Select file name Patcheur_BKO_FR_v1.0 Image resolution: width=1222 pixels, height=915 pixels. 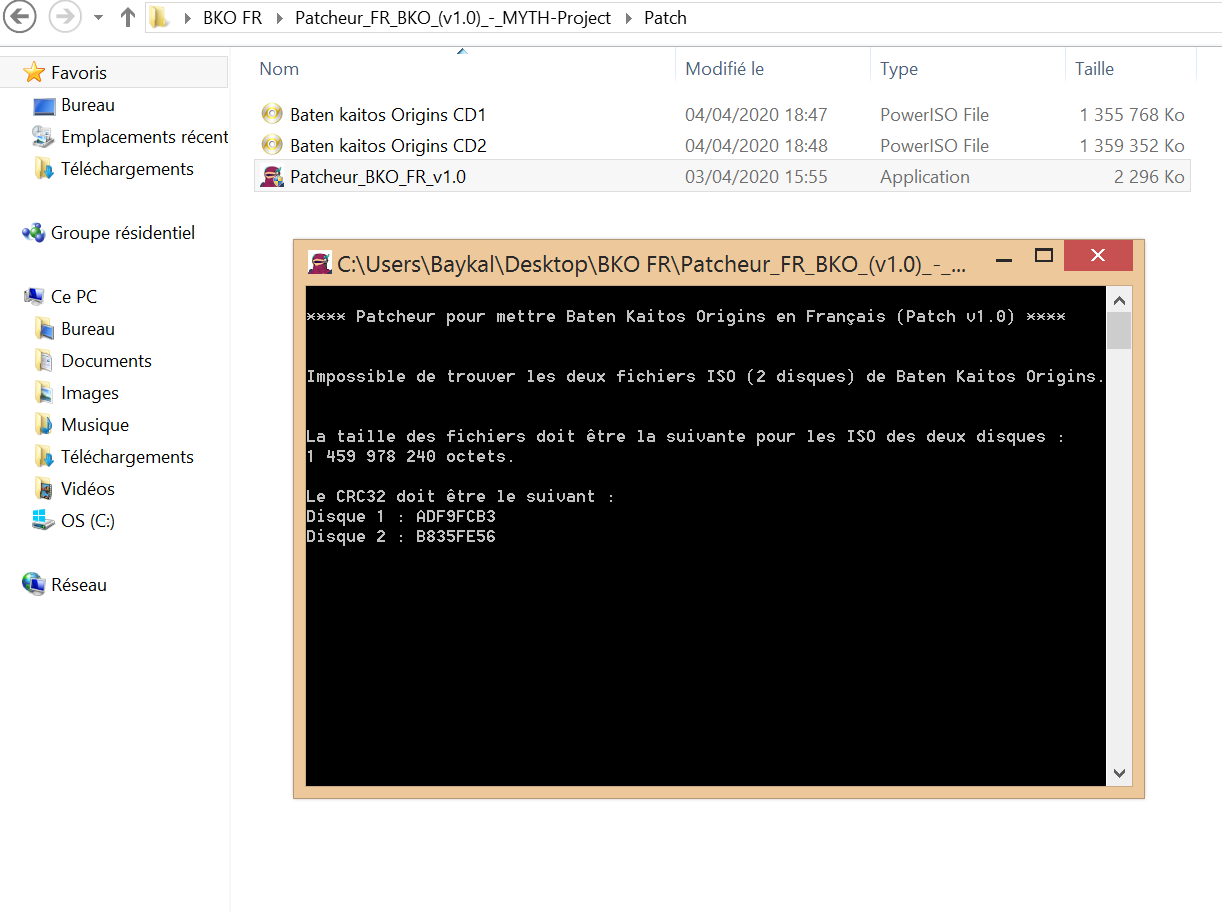(x=378, y=177)
